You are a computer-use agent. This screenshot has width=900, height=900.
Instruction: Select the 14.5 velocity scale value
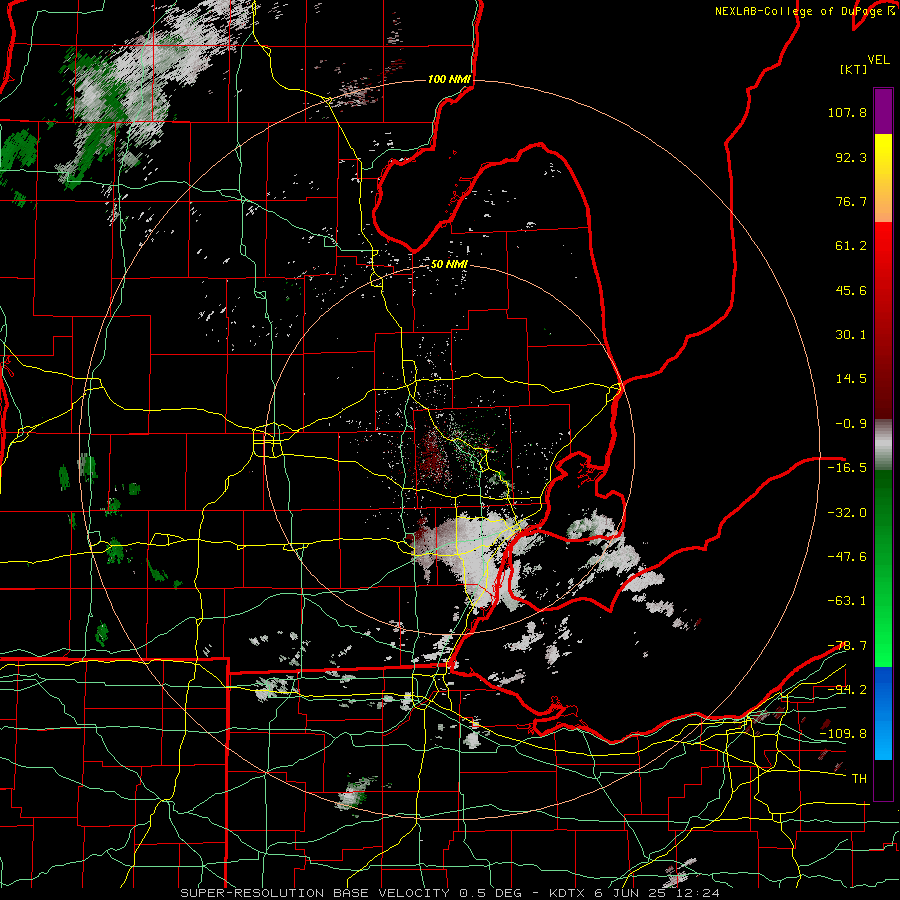coord(851,379)
